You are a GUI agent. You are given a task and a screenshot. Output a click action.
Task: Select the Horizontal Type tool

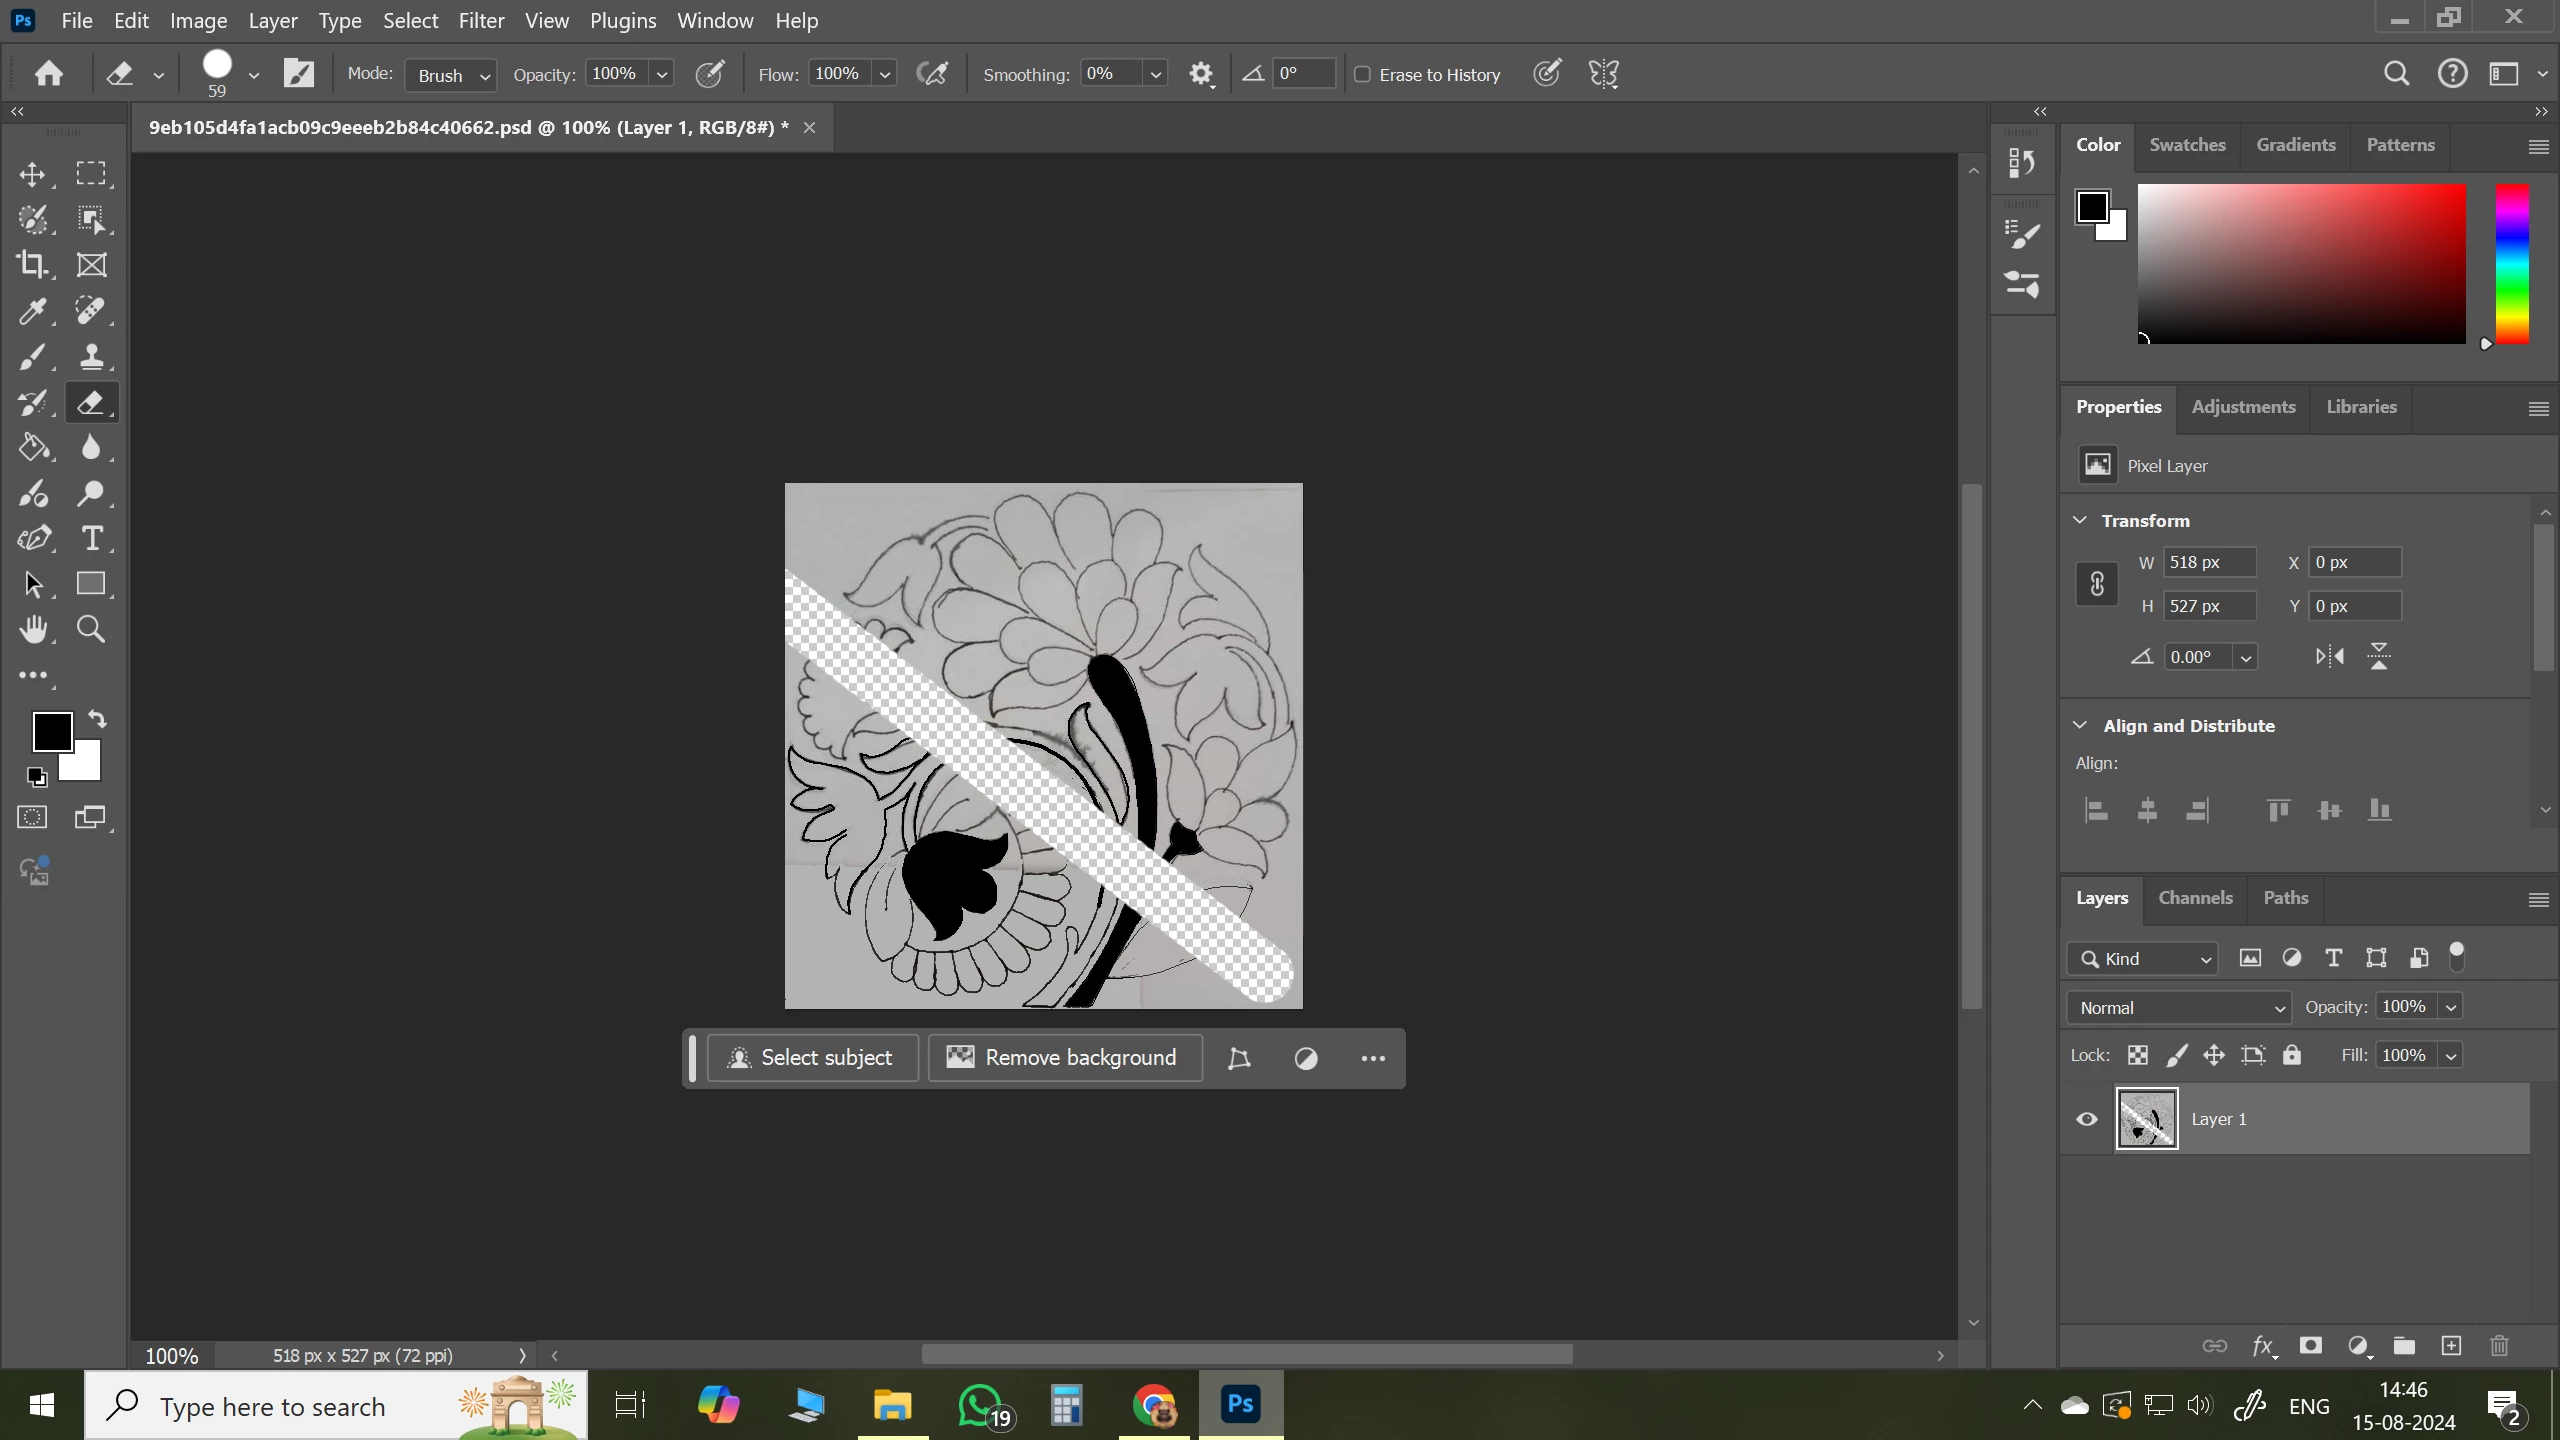91,538
